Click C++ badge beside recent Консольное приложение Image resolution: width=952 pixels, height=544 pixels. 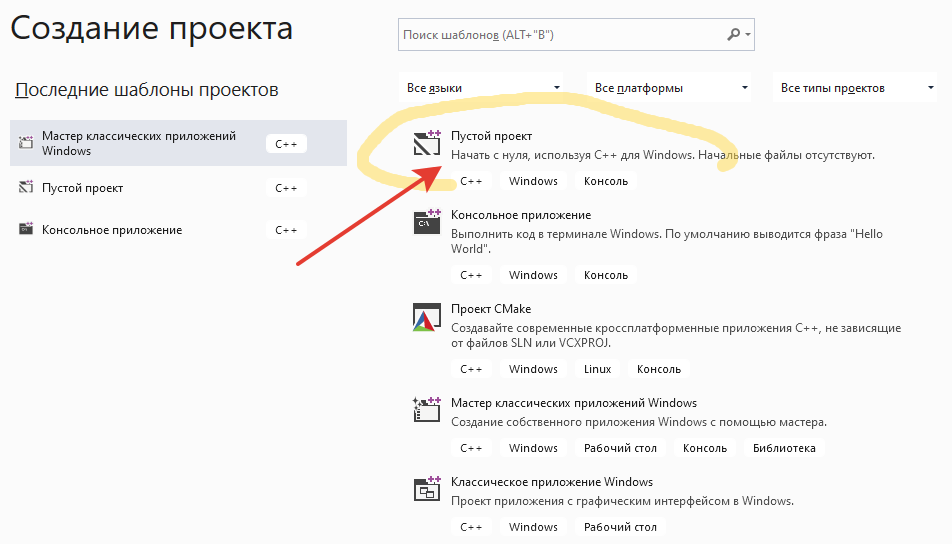286,230
